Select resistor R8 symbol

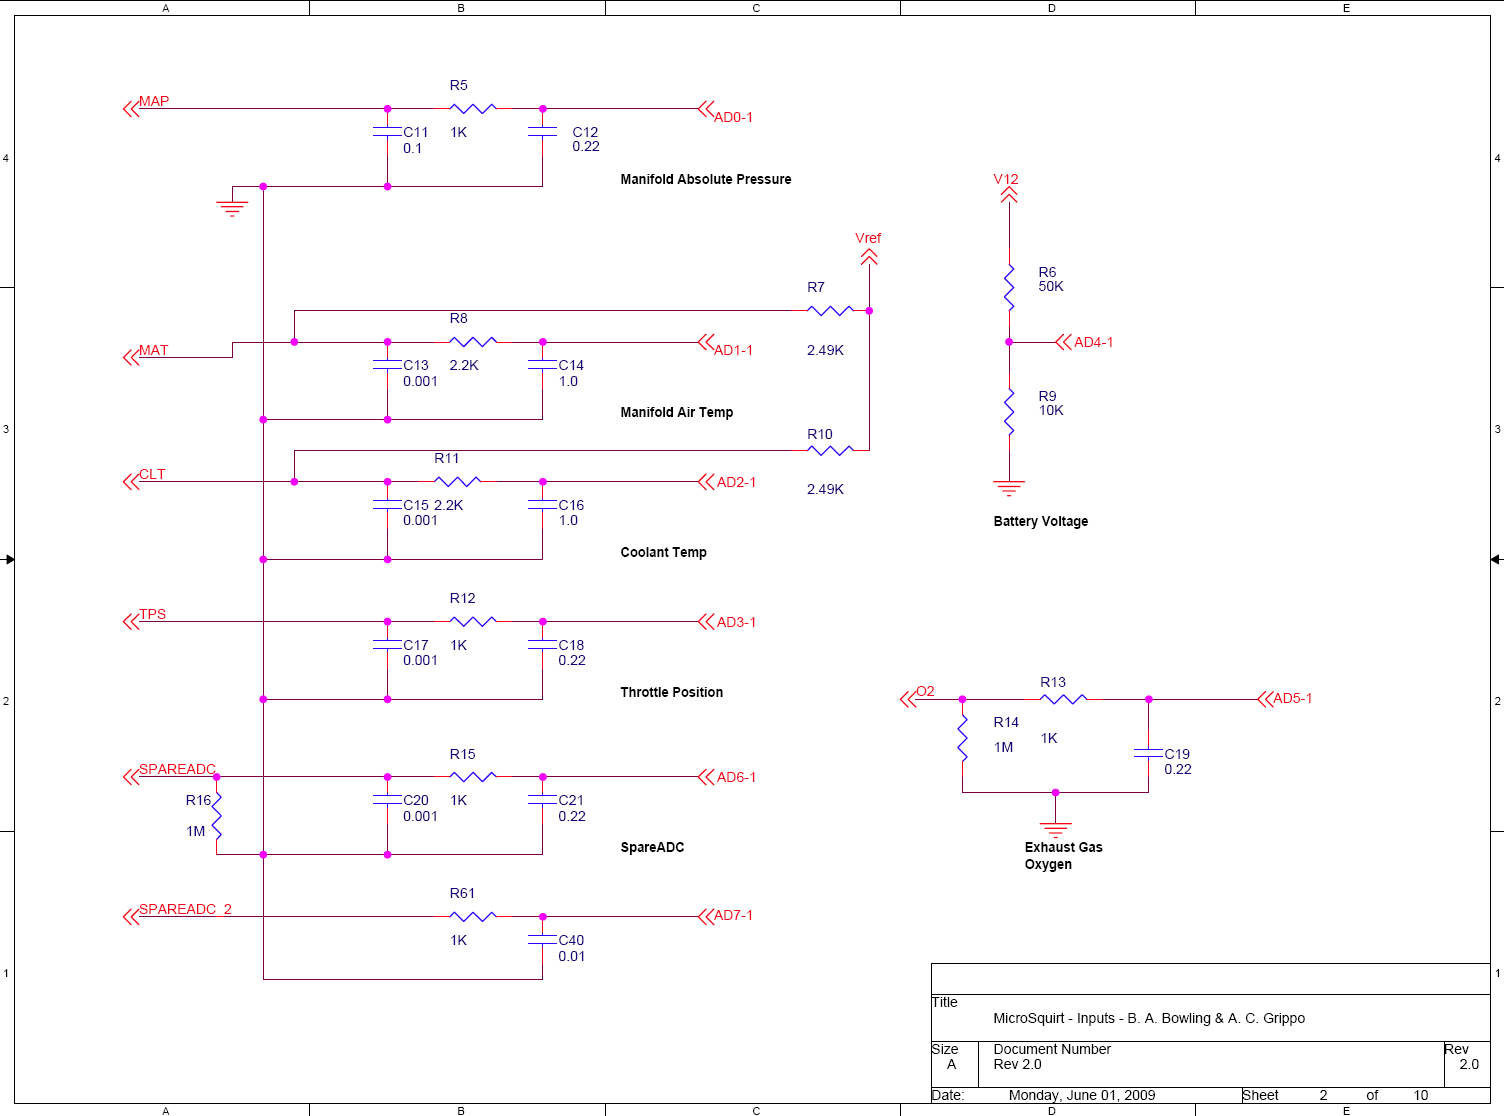click(473, 342)
